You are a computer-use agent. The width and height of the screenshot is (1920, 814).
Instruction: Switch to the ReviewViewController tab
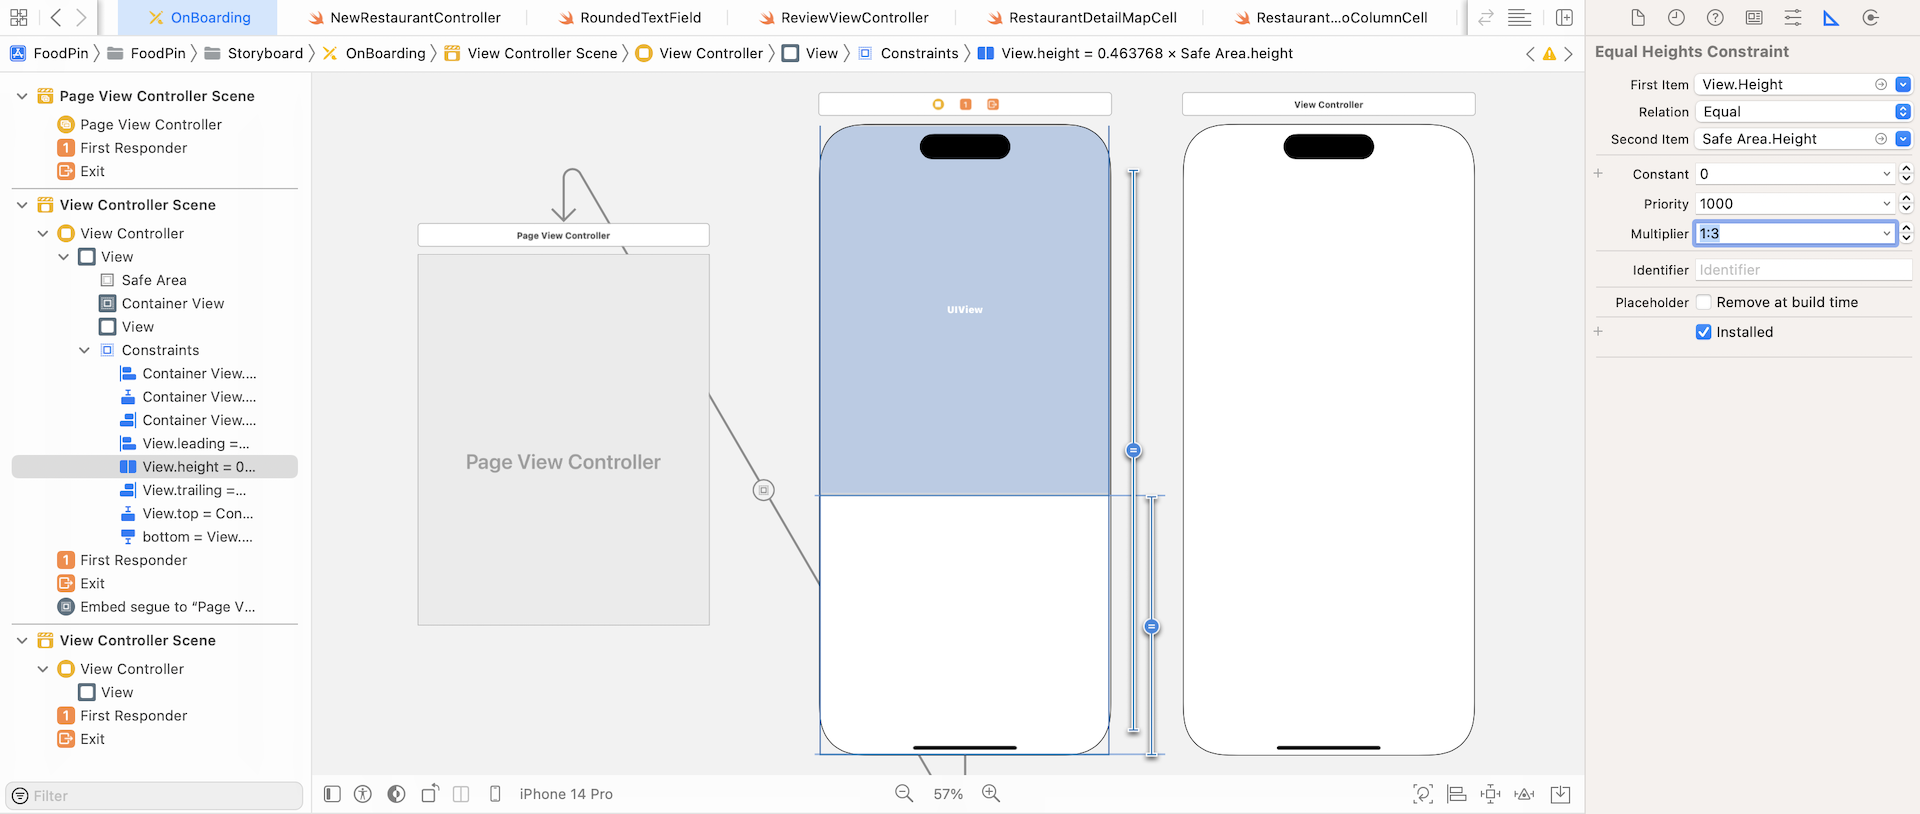[854, 18]
